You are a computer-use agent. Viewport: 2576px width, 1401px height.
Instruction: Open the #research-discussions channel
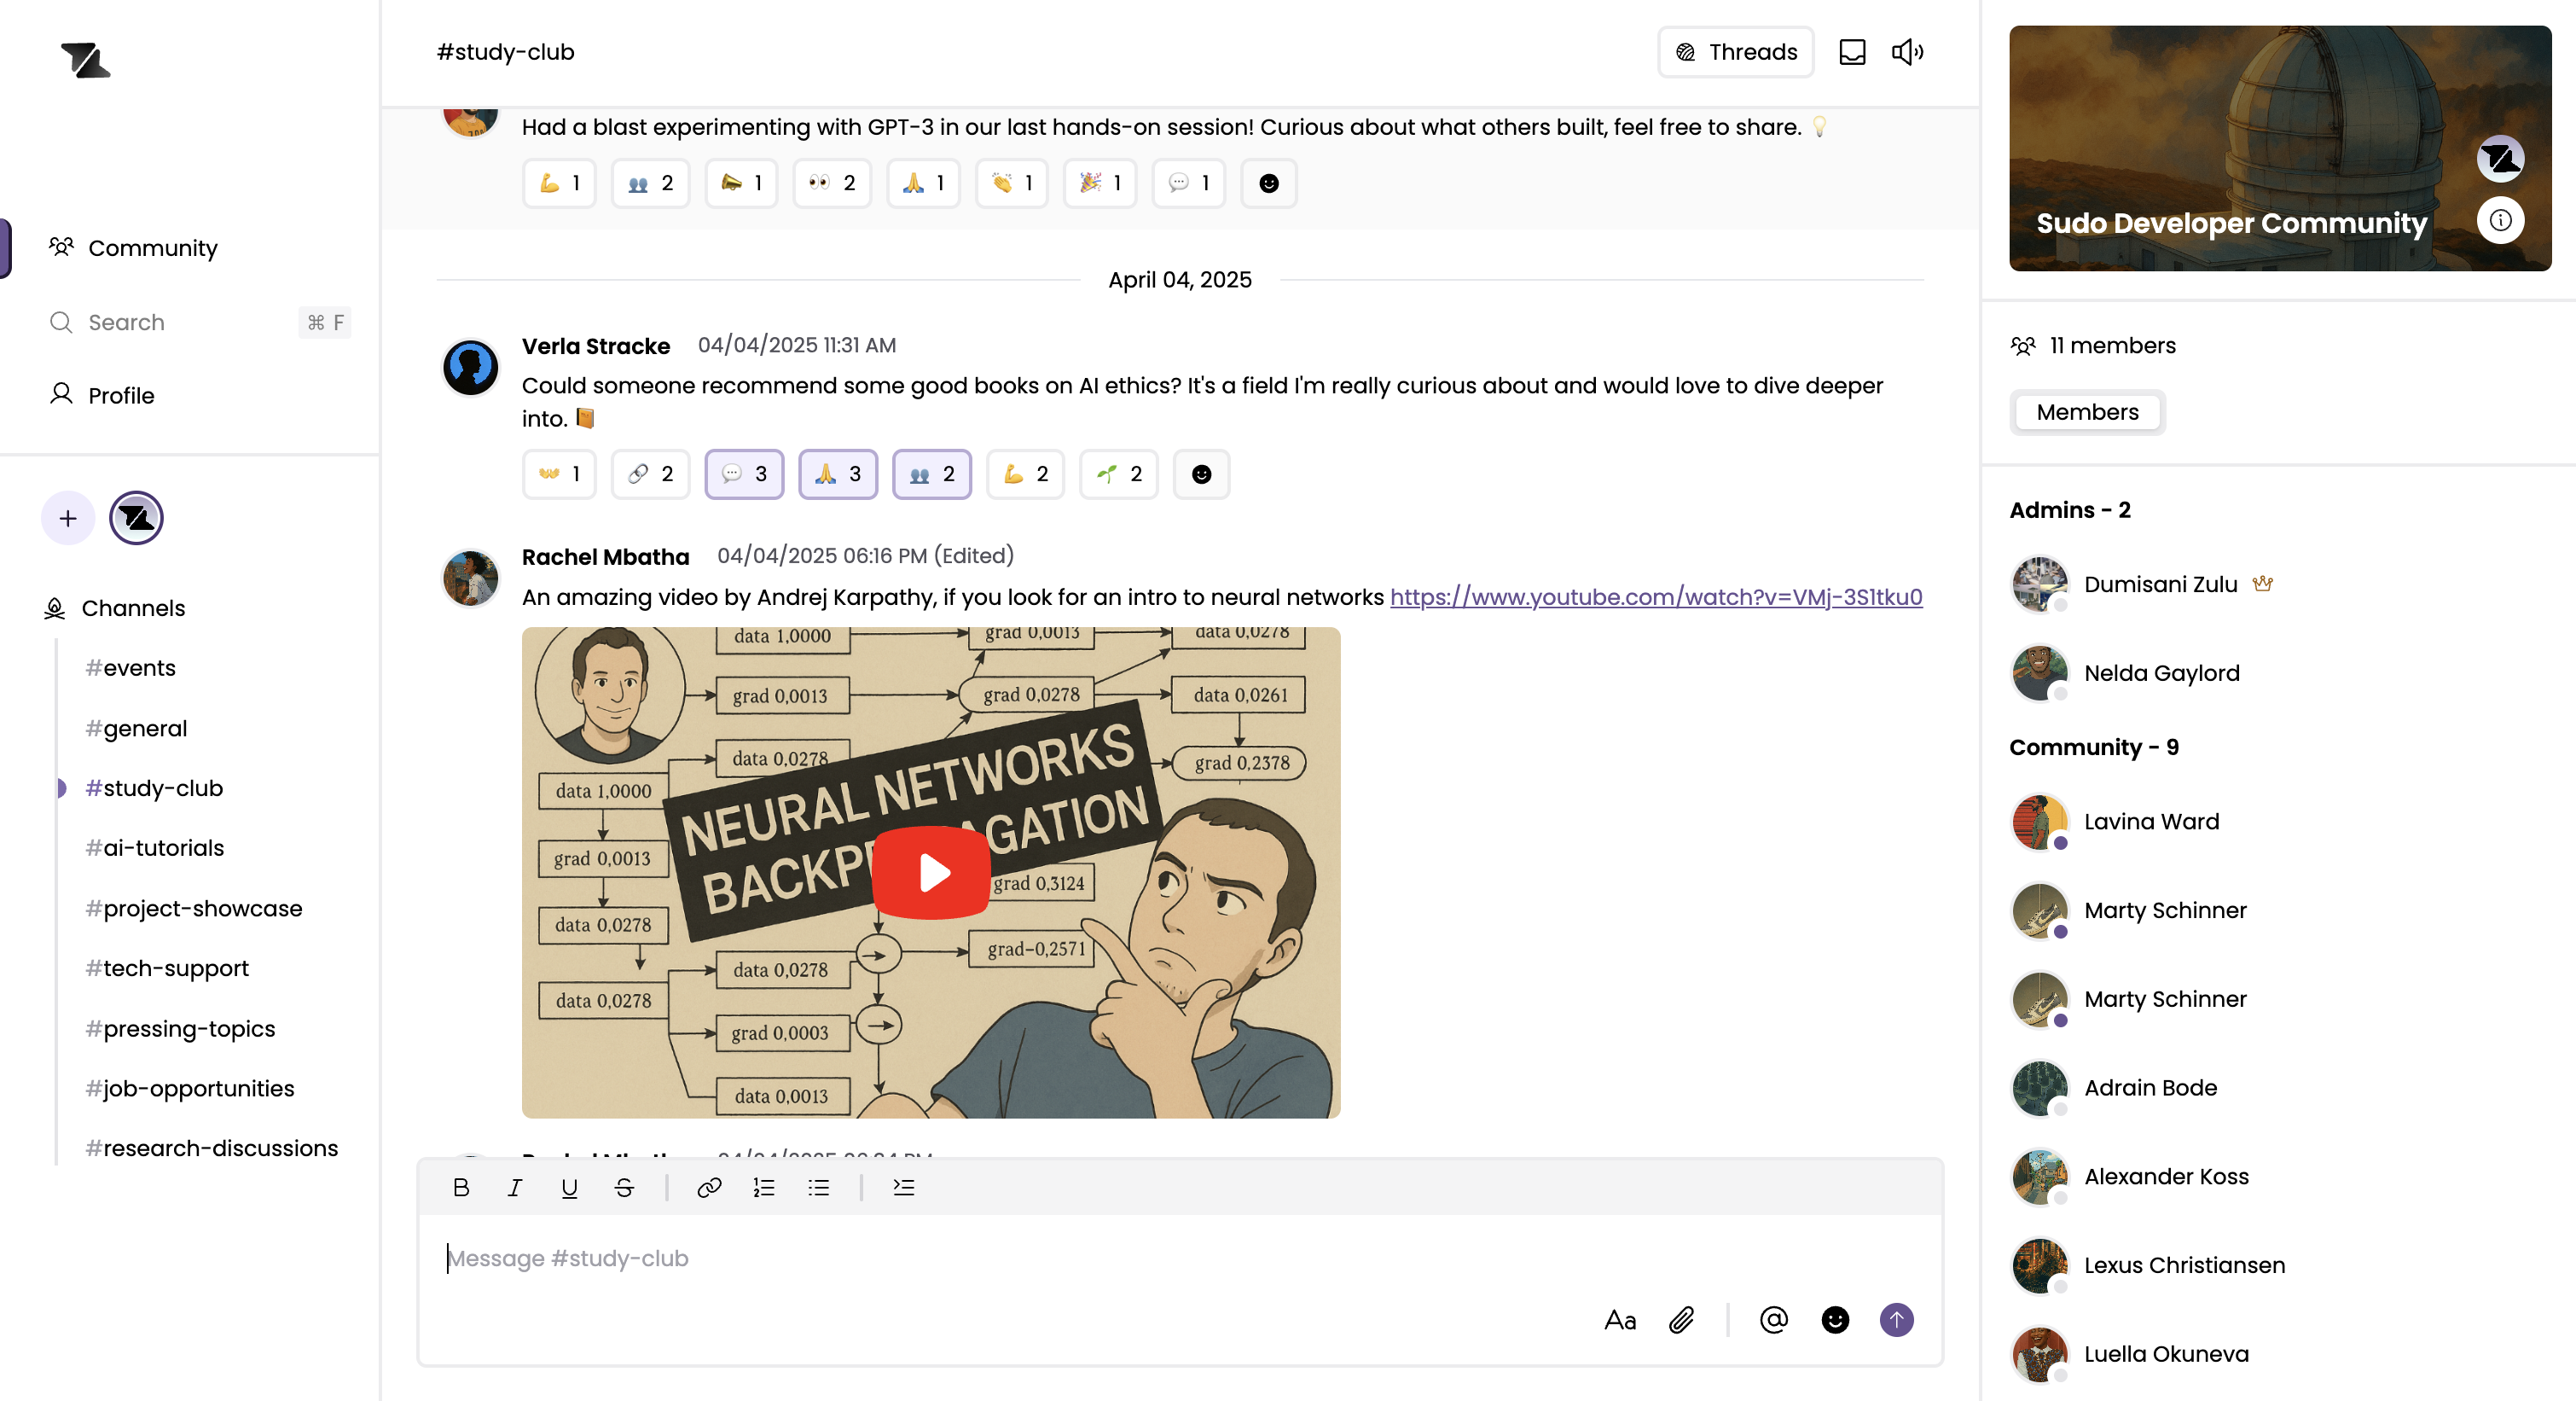click(x=212, y=1148)
